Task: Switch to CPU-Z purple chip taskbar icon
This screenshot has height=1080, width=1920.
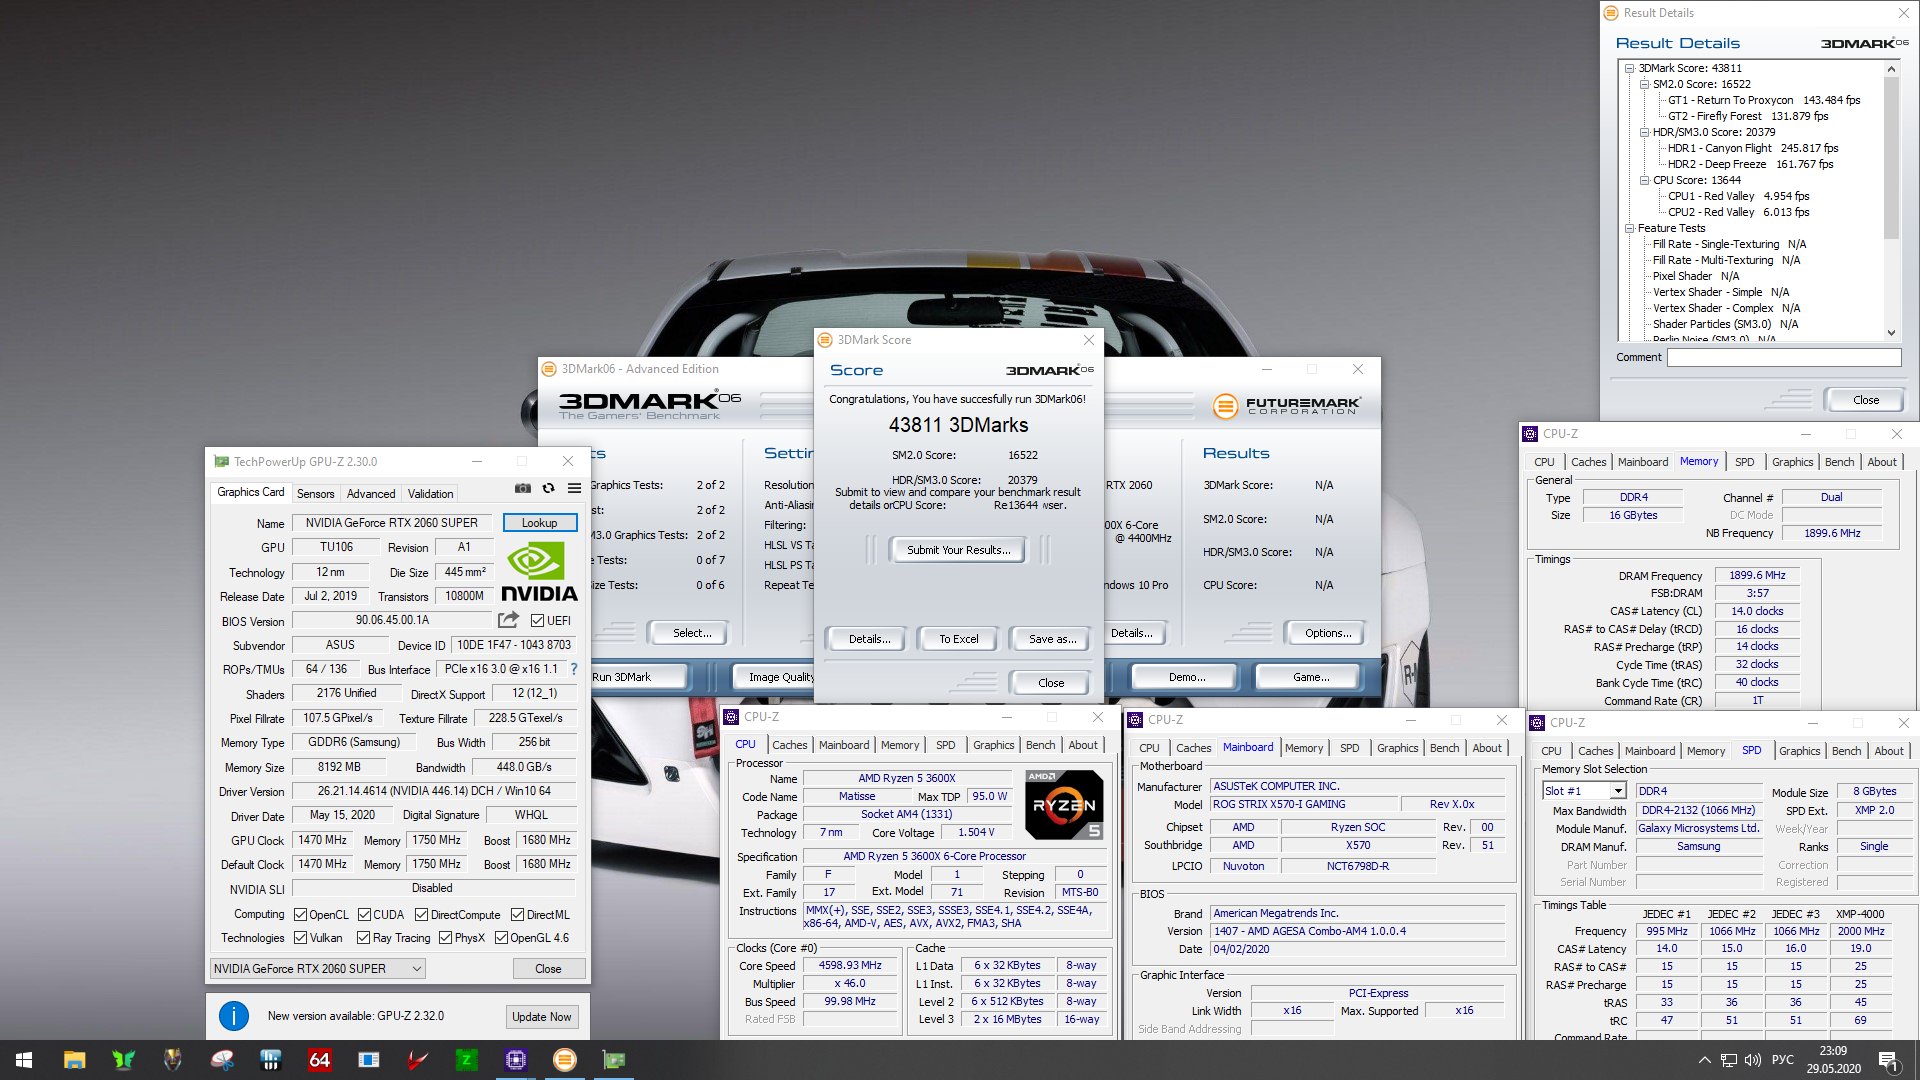Action: point(515,1060)
